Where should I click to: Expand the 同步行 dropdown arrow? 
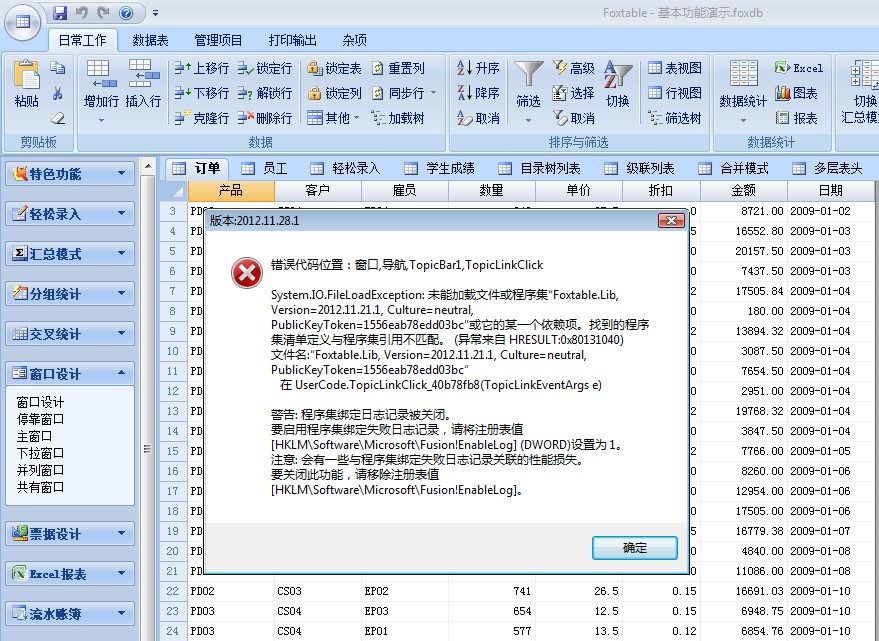[x=433, y=93]
